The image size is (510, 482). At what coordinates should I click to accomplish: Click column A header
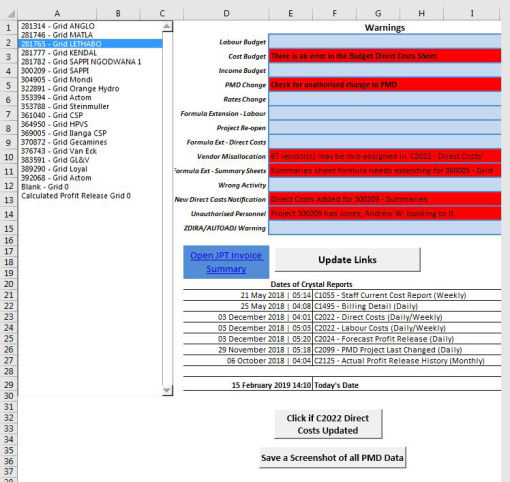57,14
